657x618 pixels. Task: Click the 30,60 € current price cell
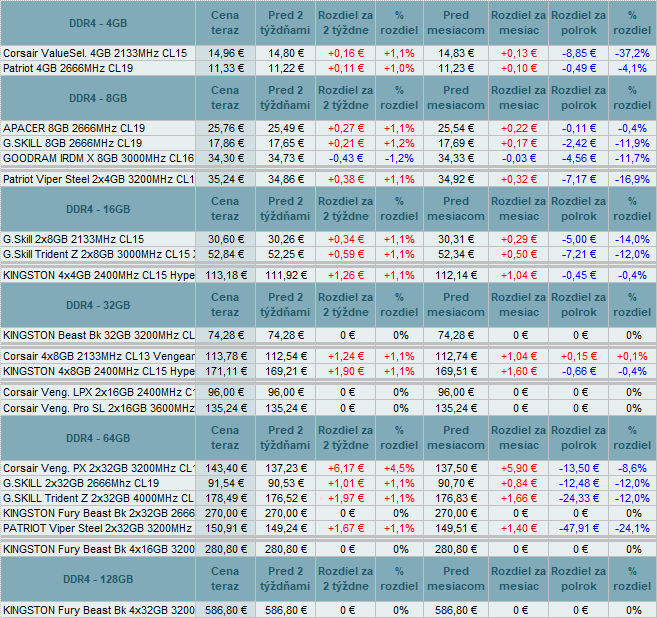pos(225,239)
